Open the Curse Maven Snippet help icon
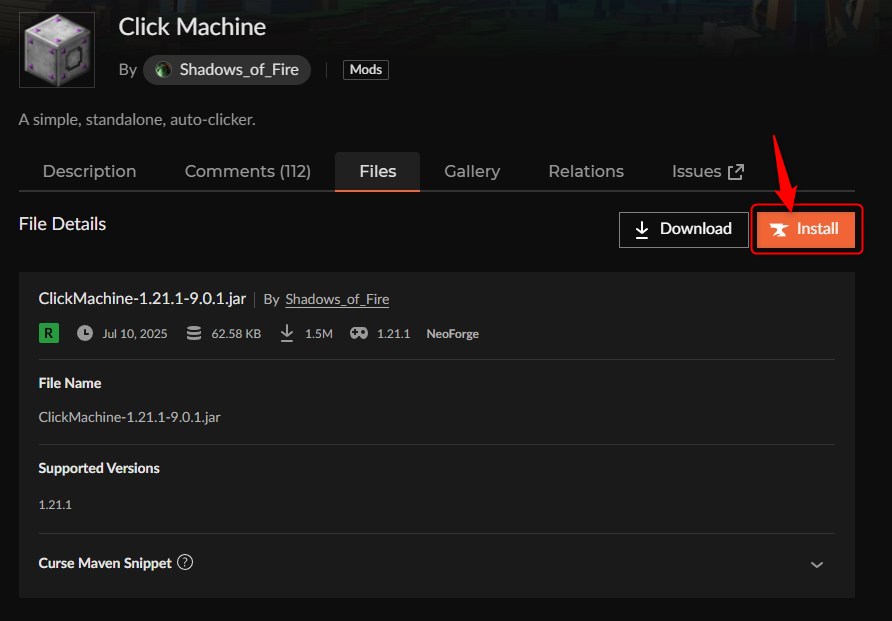 coord(184,563)
